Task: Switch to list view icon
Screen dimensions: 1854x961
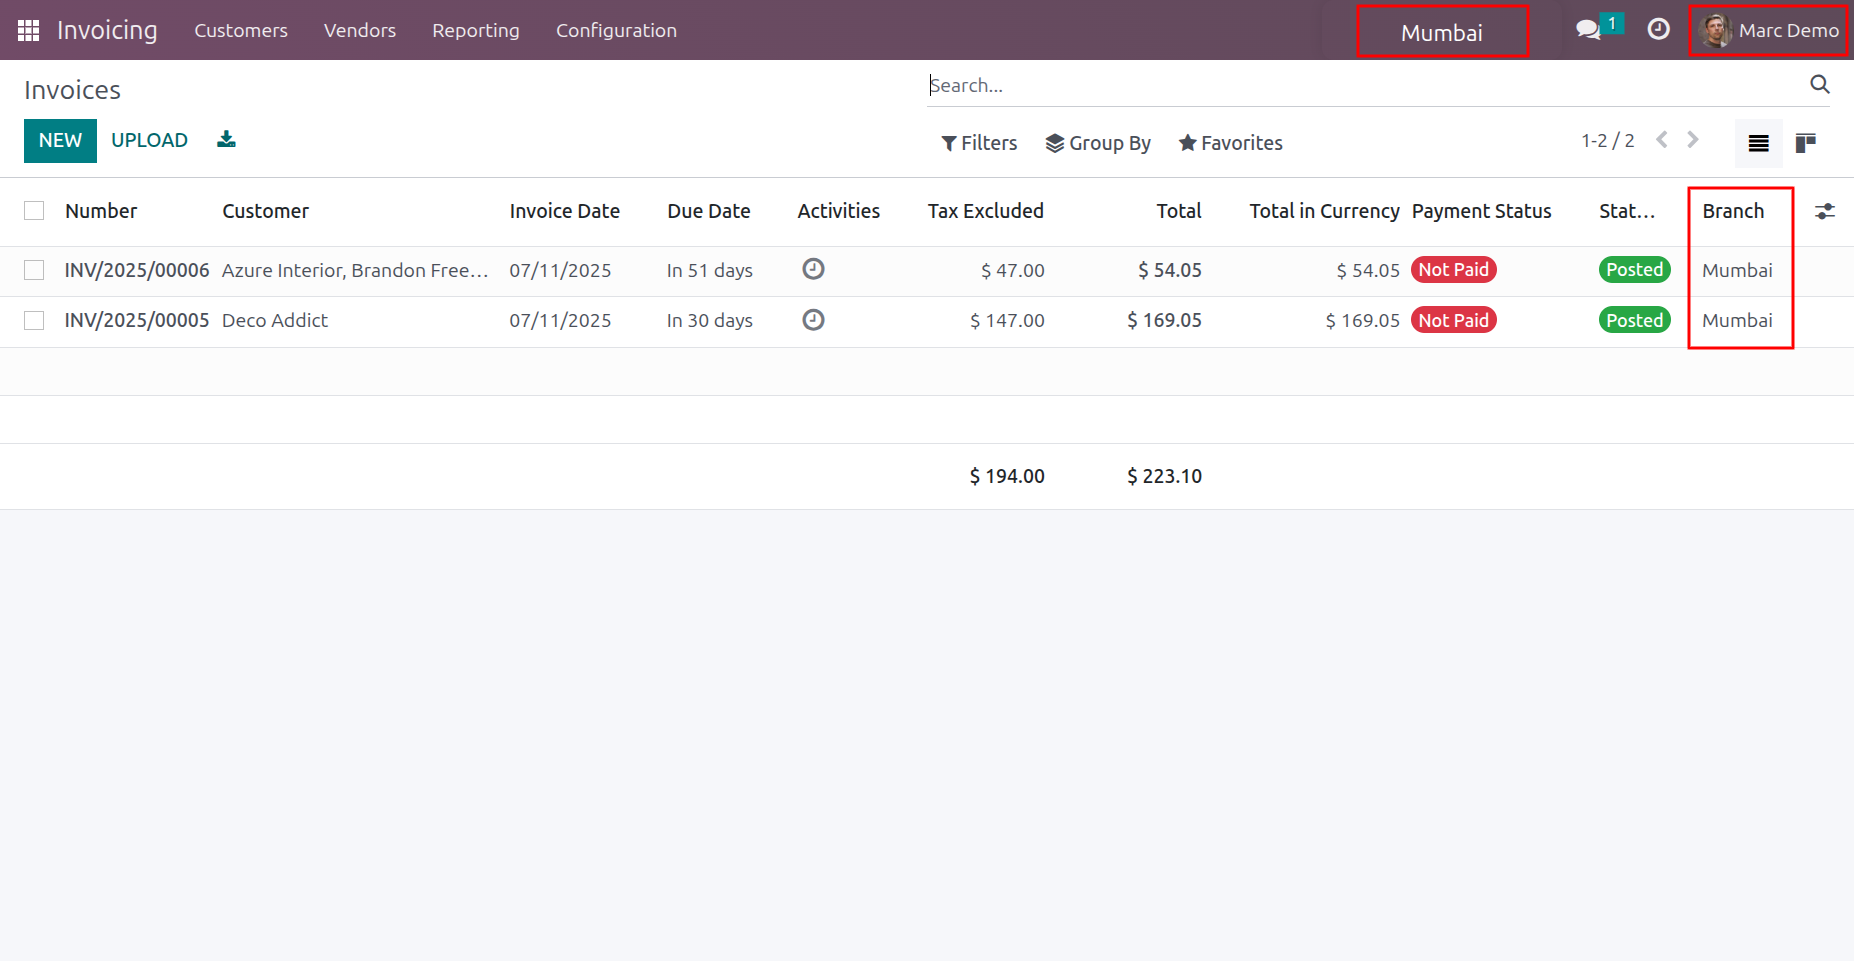Action: coord(1758,143)
